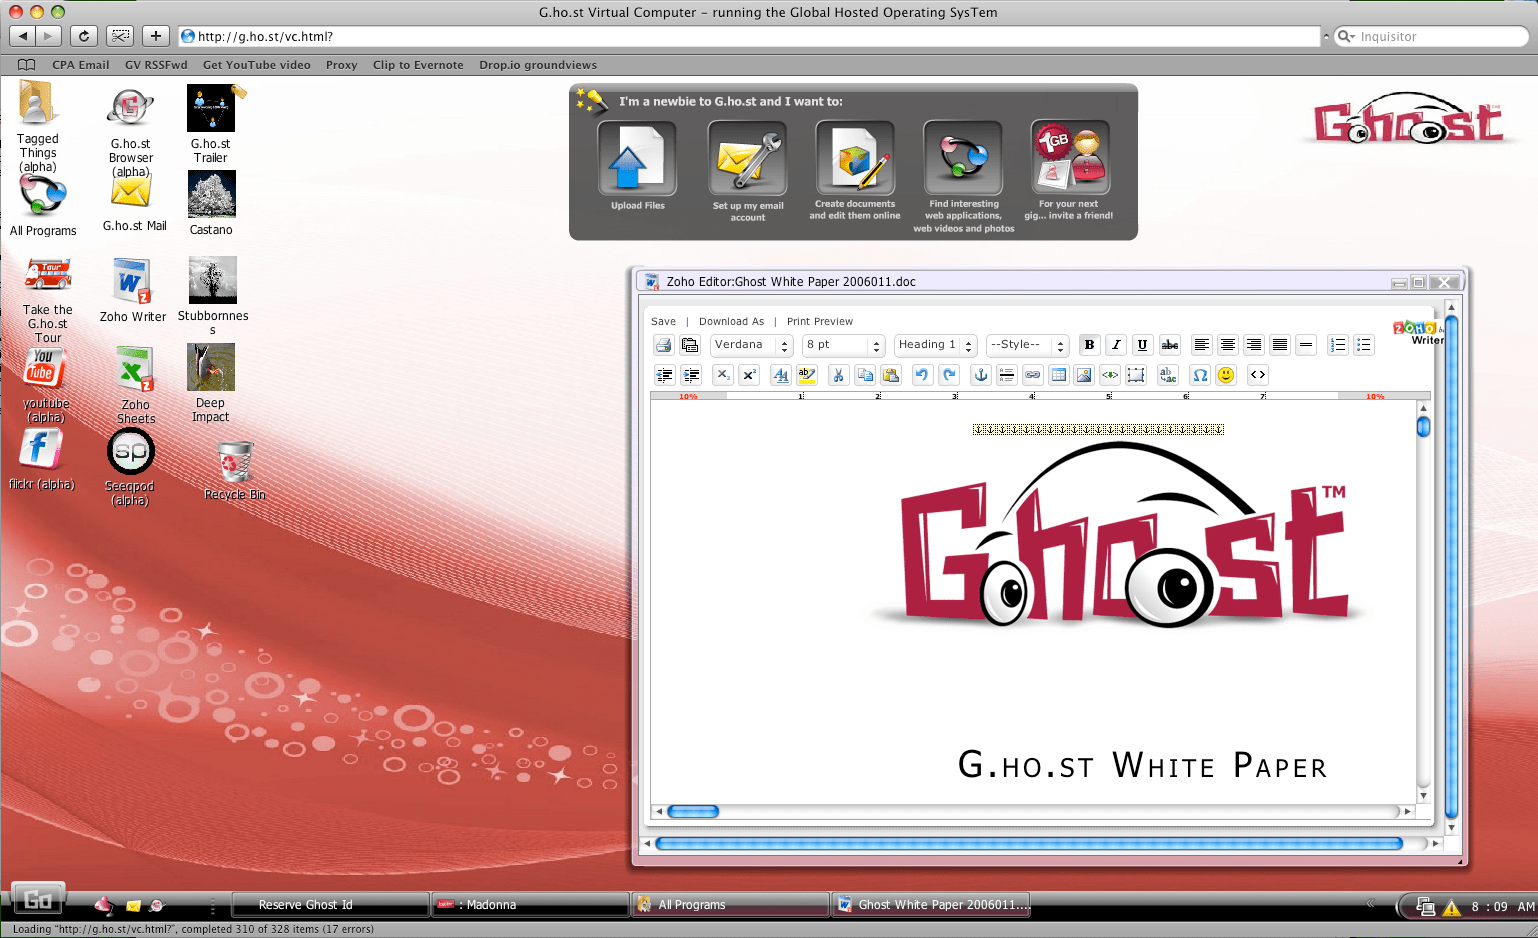Viewport: 1538px width, 938px height.
Task: Toggle HTML source view icon
Action: (x=1258, y=375)
